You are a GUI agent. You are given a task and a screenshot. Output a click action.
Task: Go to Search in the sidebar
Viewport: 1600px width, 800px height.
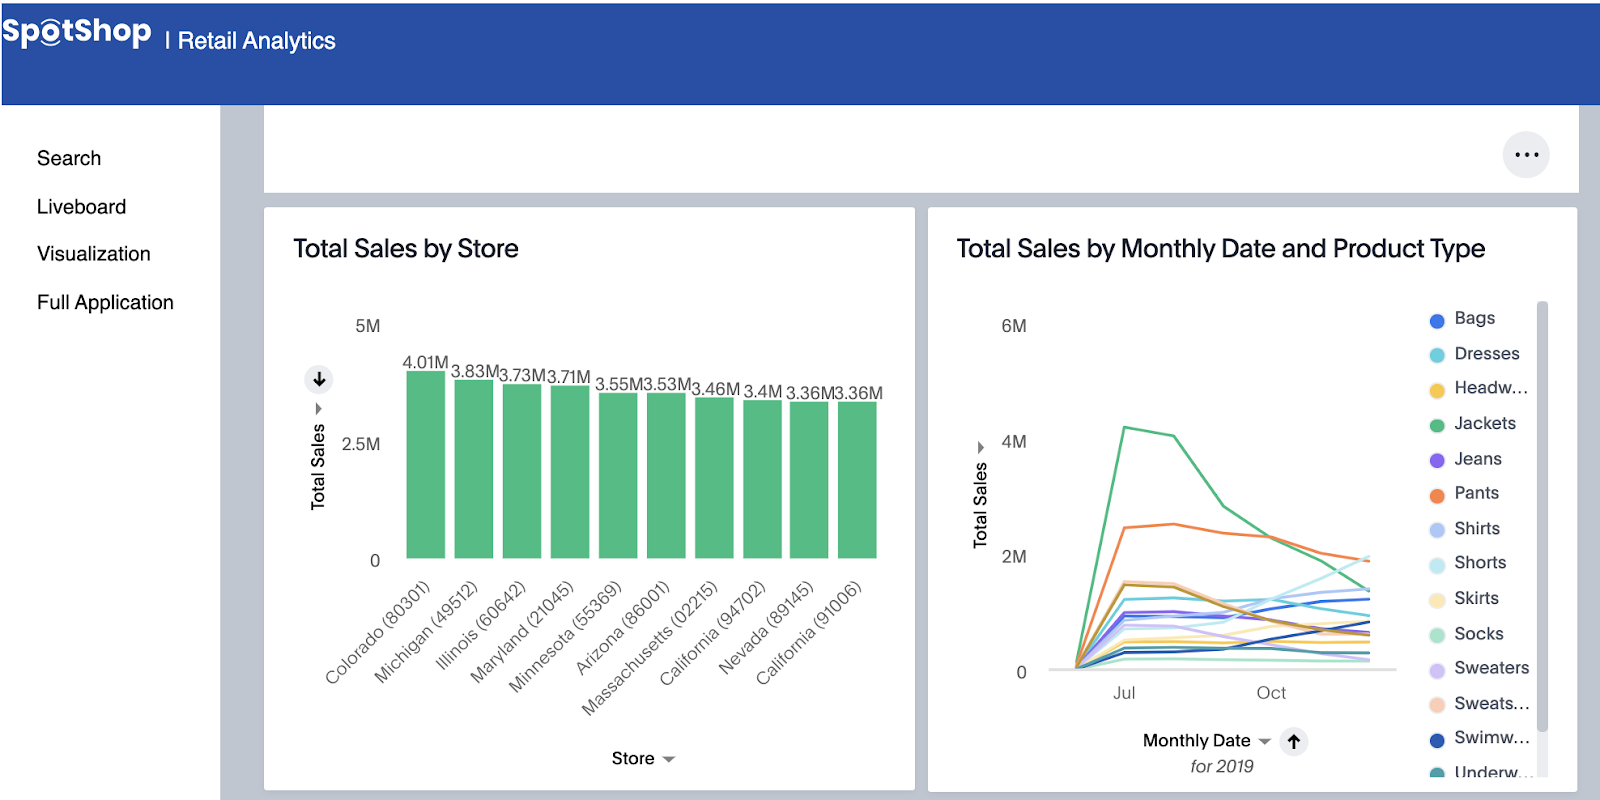[x=69, y=158]
